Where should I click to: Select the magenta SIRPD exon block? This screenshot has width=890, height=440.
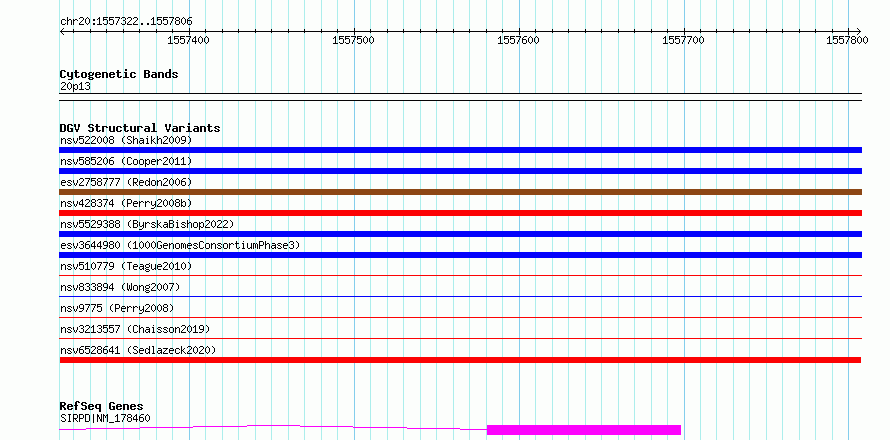coord(583,430)
